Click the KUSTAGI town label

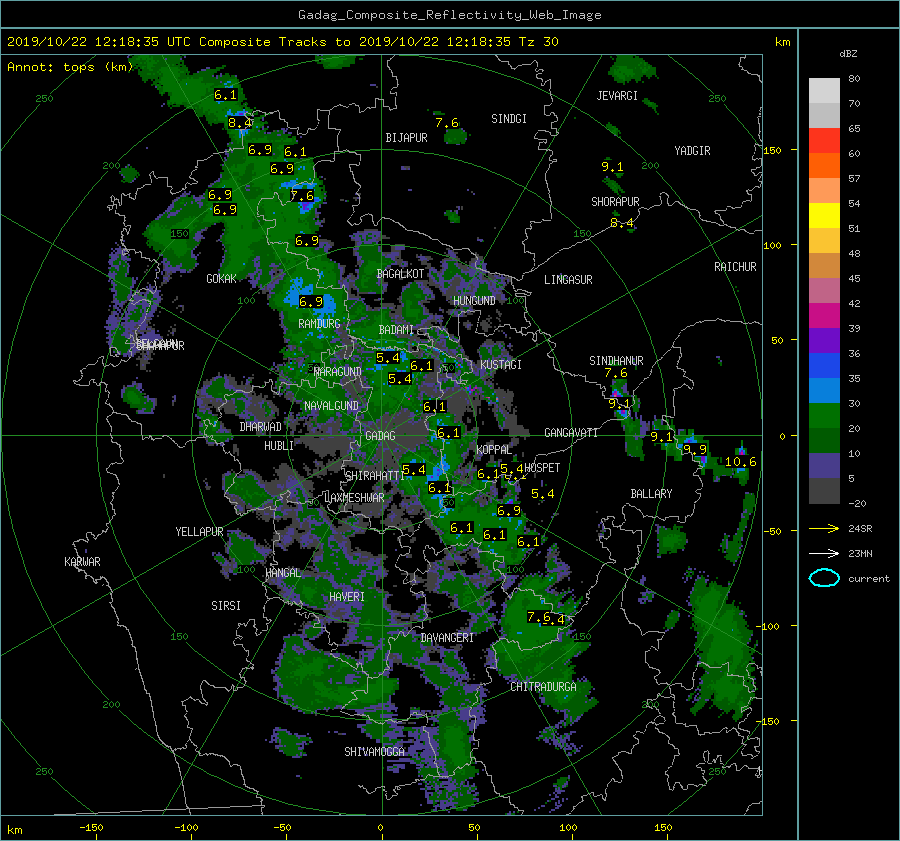[x=501, y=365]
